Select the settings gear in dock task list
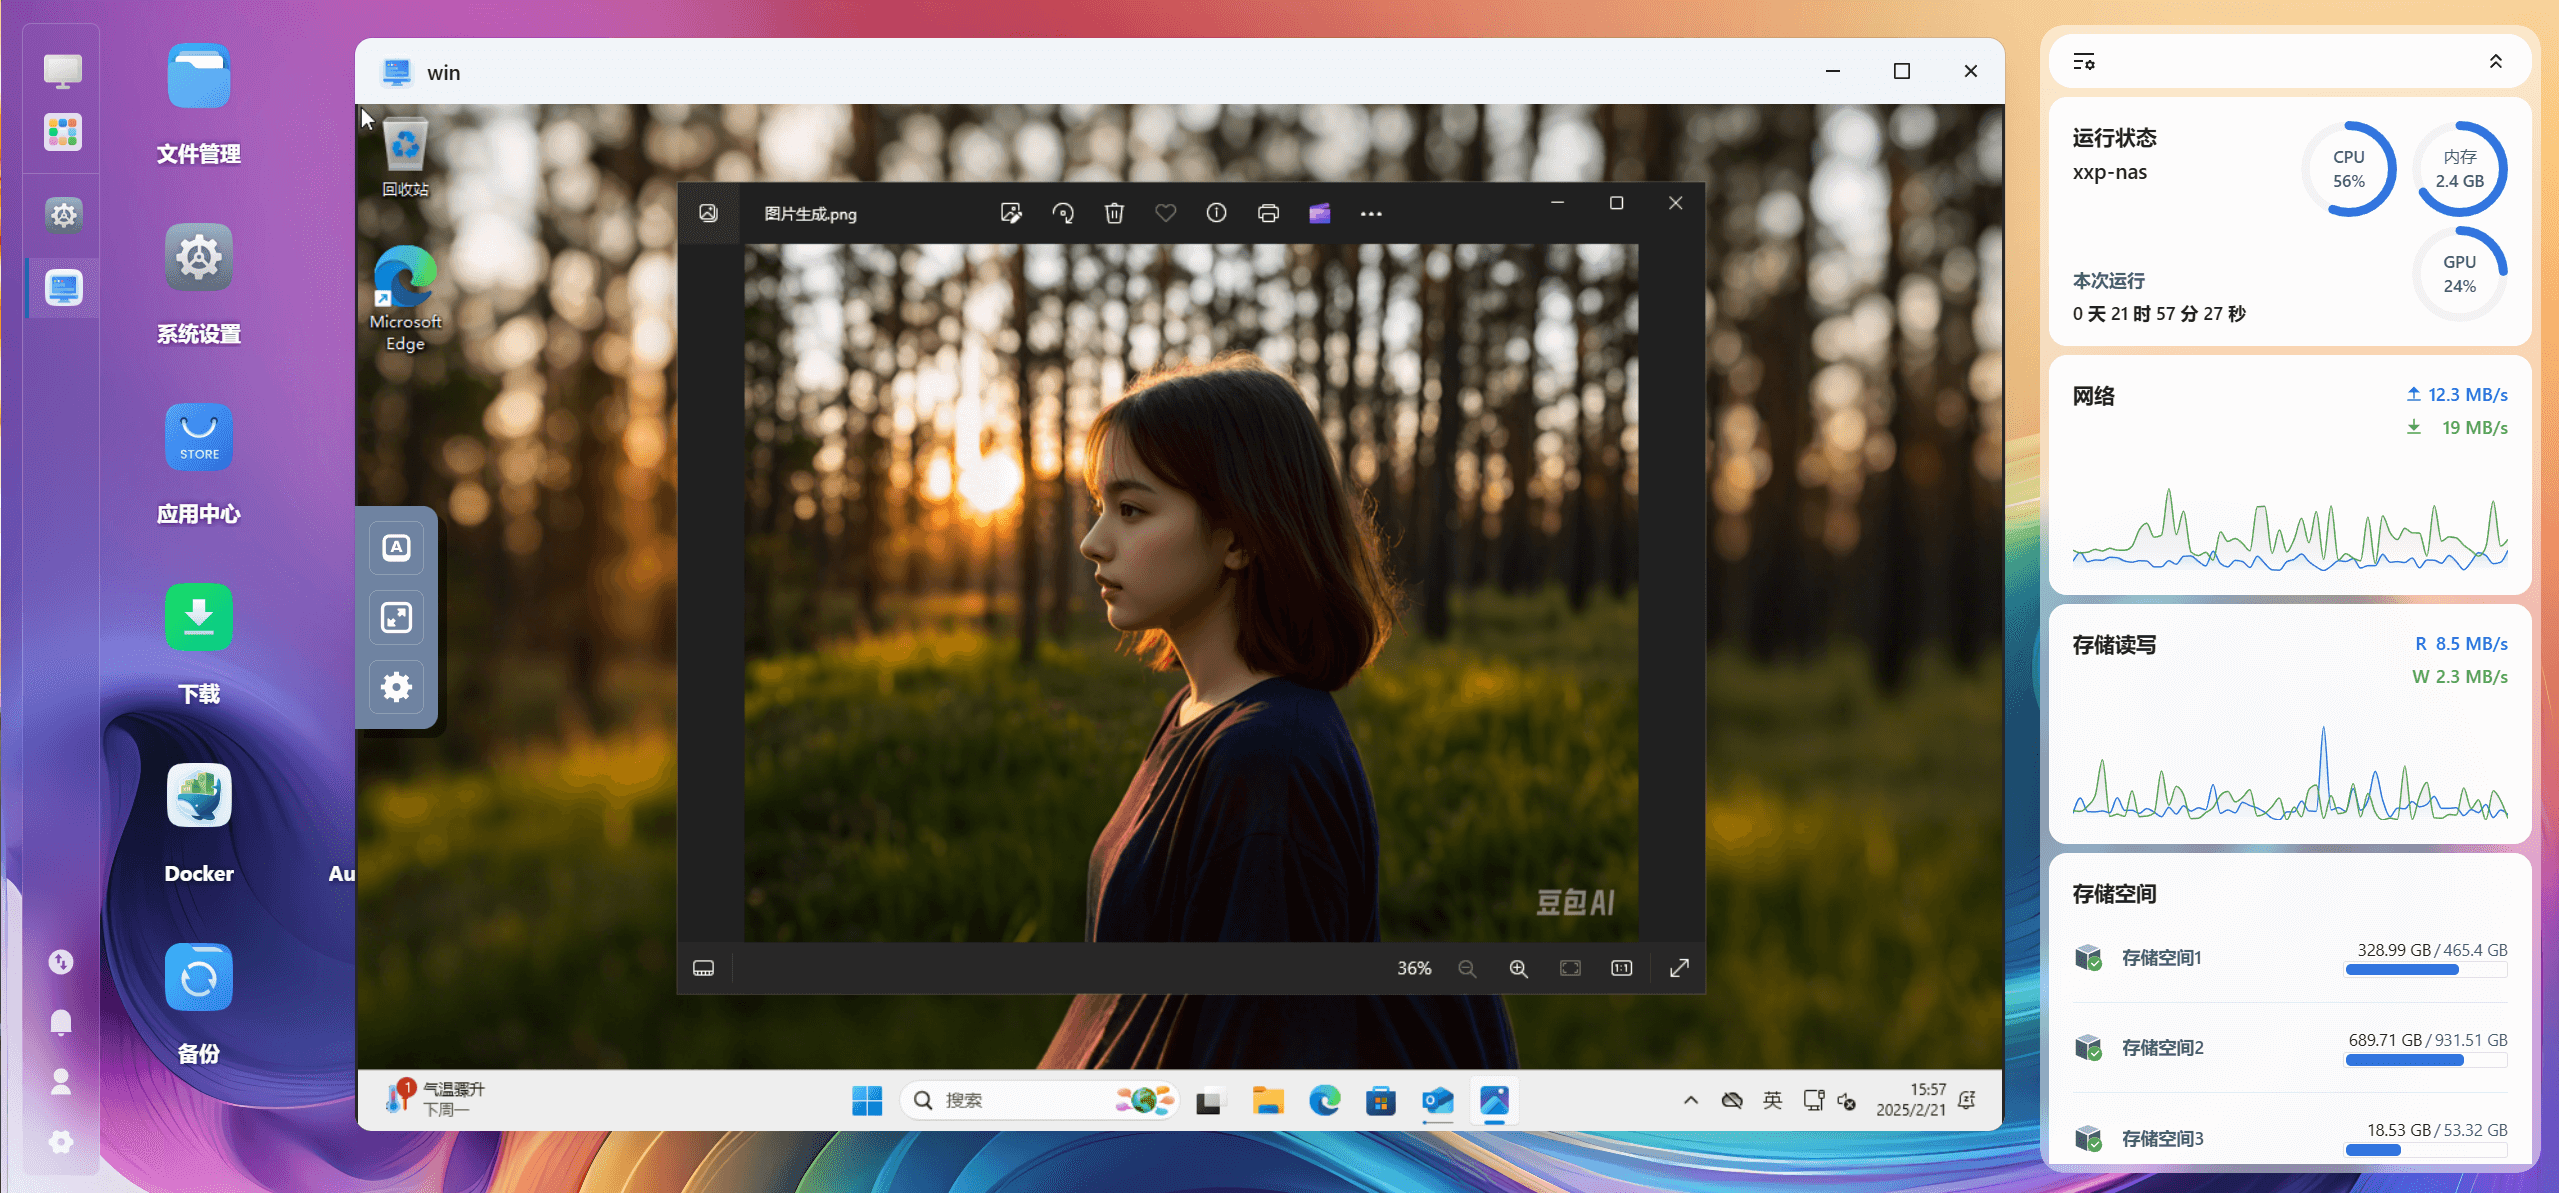This screenshot has width=2559, height=1193. 63,214
